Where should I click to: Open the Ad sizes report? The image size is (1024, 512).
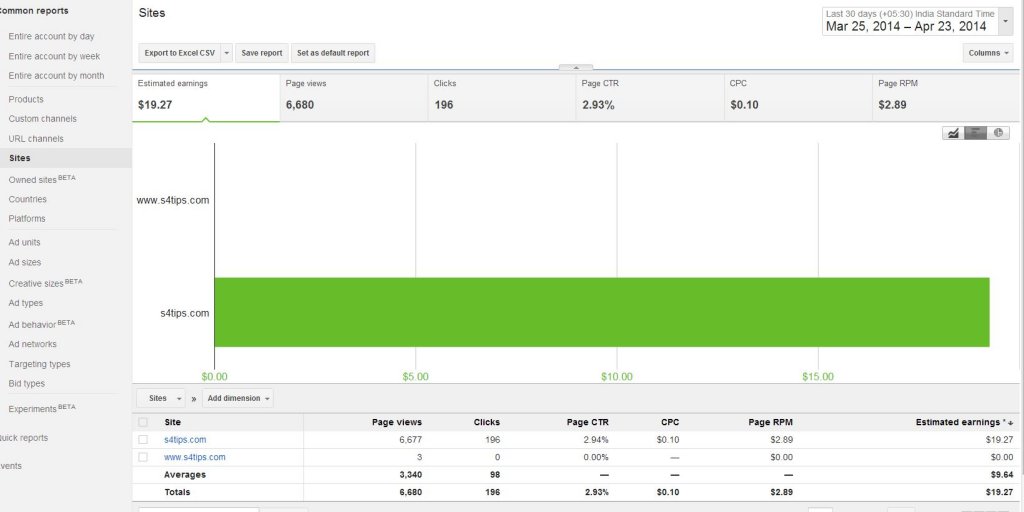[25, 263]
